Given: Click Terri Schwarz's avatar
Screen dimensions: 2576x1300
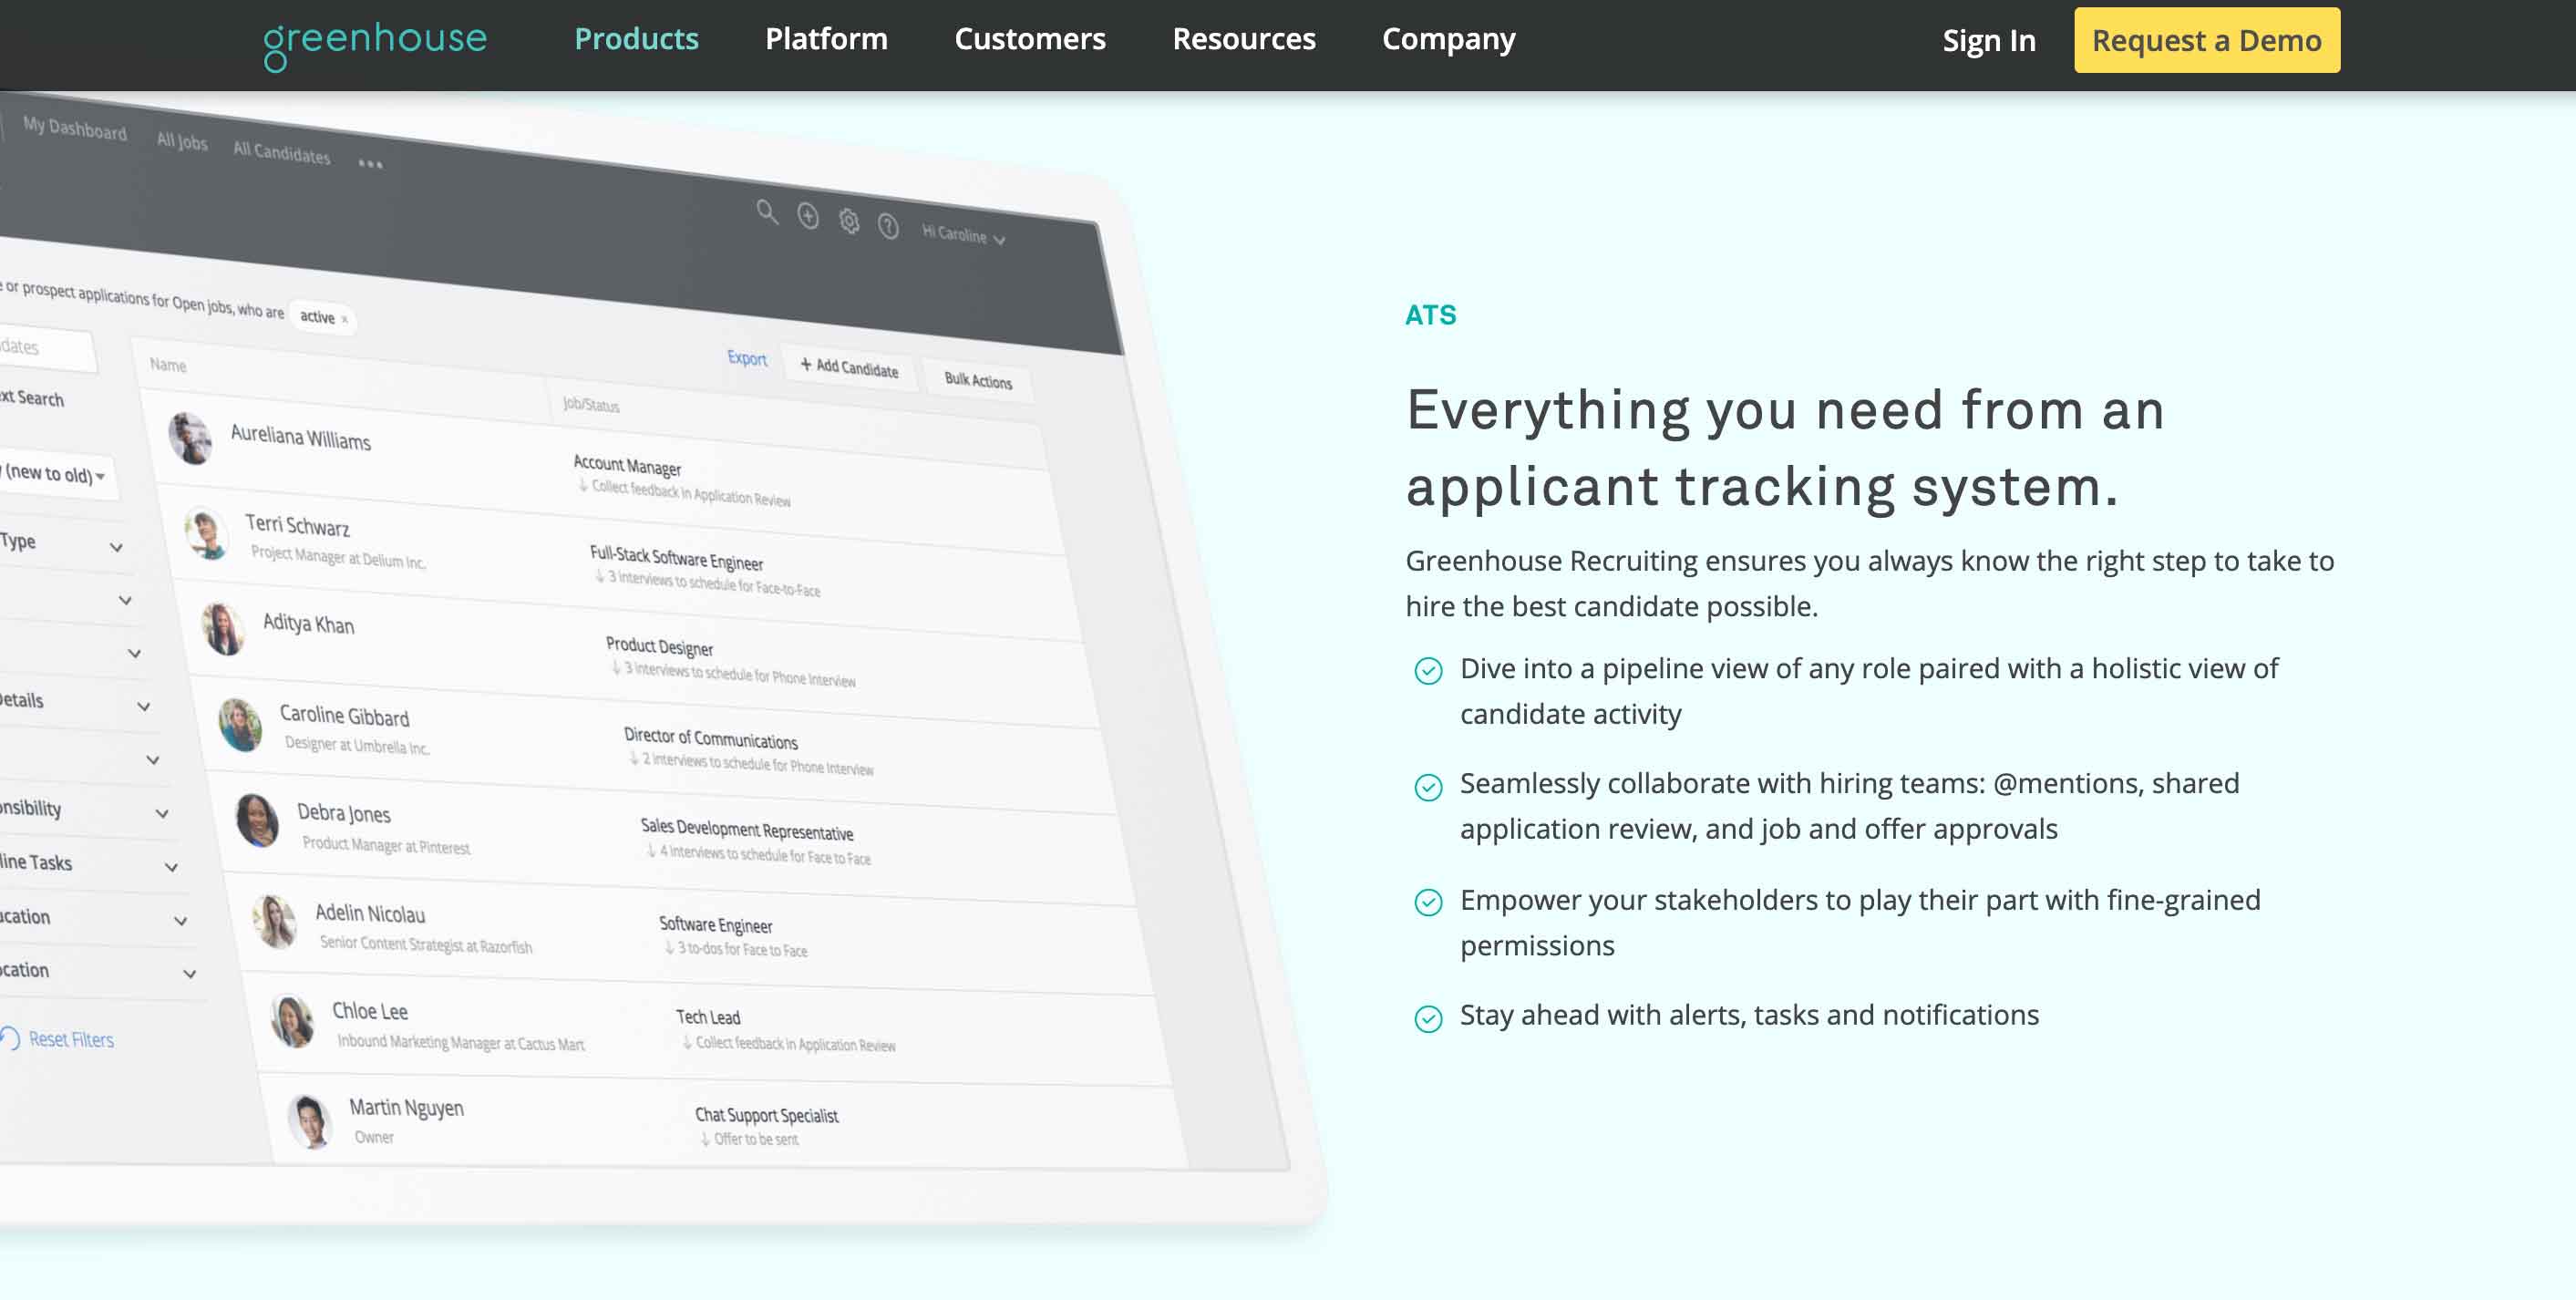Looking at the screenshot, I should click(x=207, y=533).
